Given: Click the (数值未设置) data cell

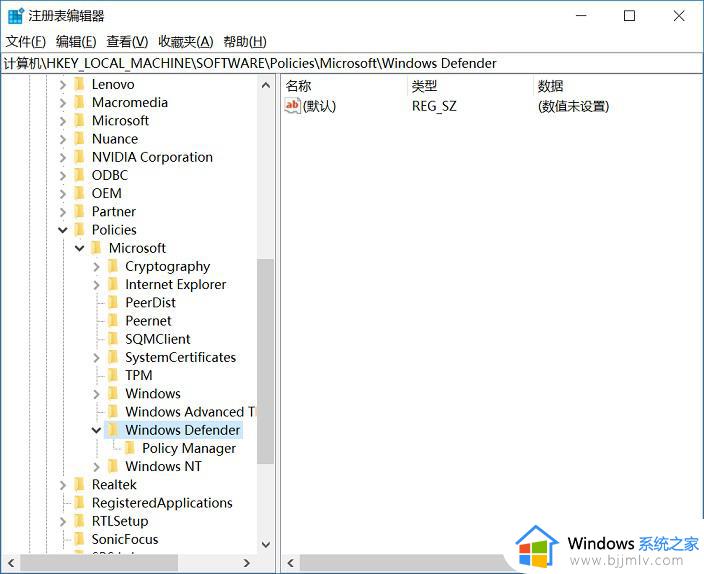Looking at the screenshot, I should click(x=573, y=106).
